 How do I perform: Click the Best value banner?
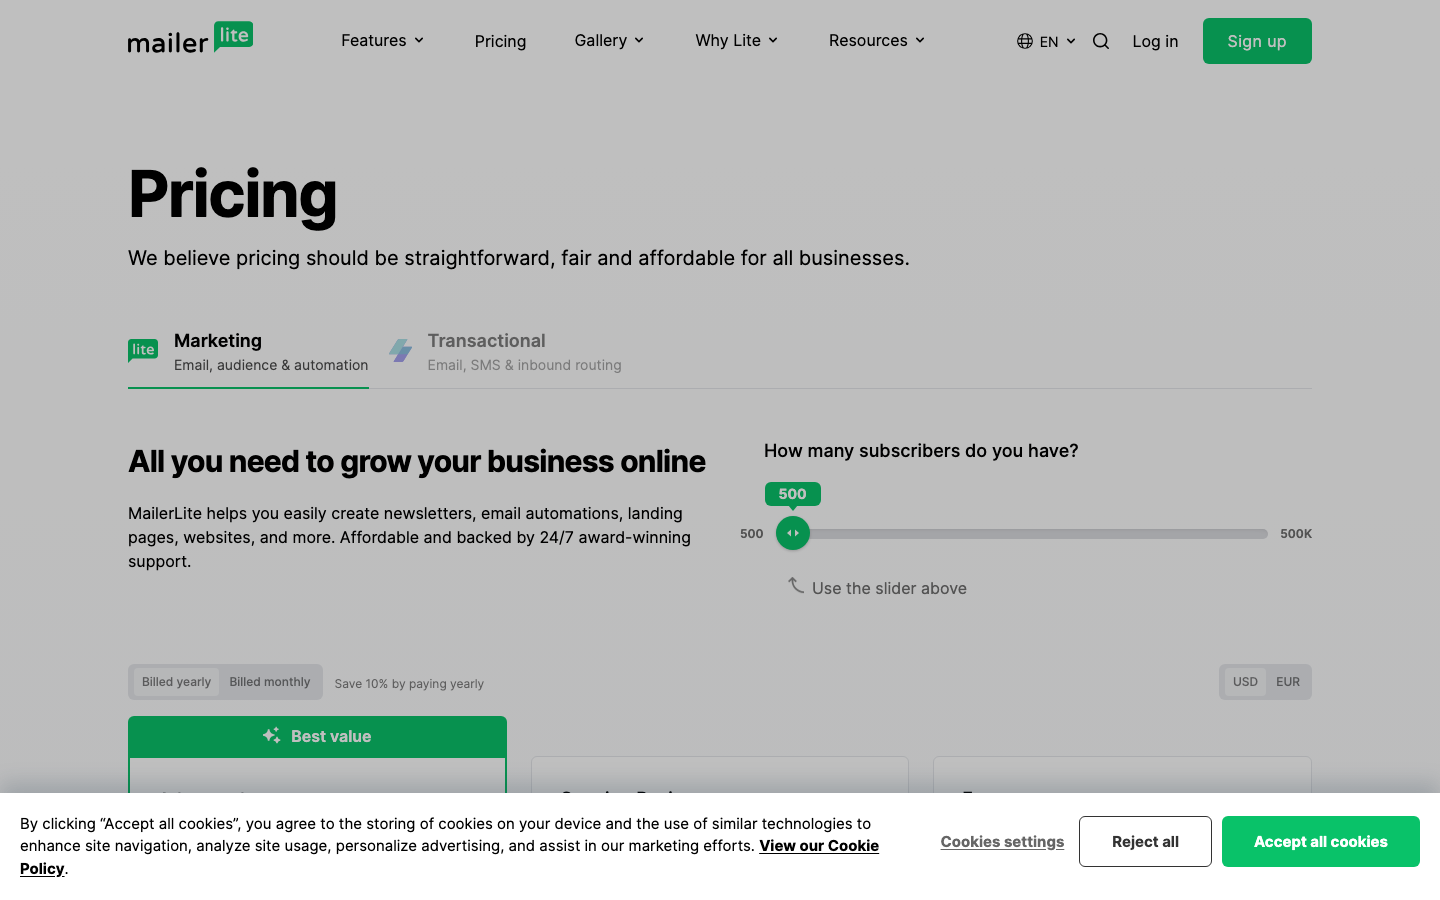coord(317,737)
